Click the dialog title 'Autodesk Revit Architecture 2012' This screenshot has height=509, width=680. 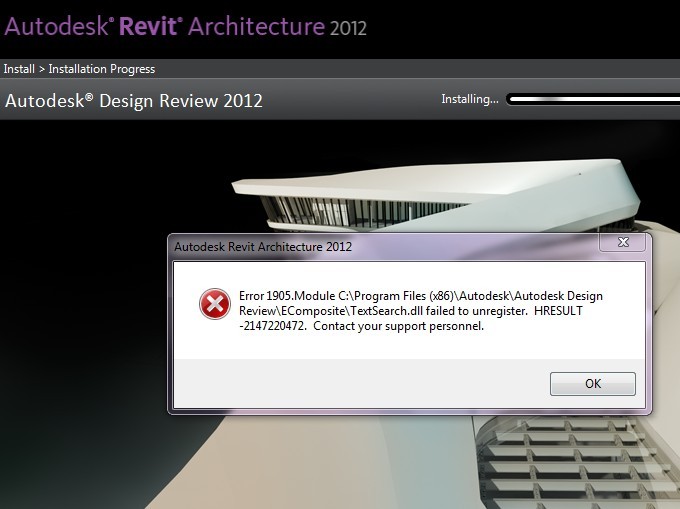click(x=263, y=247)
